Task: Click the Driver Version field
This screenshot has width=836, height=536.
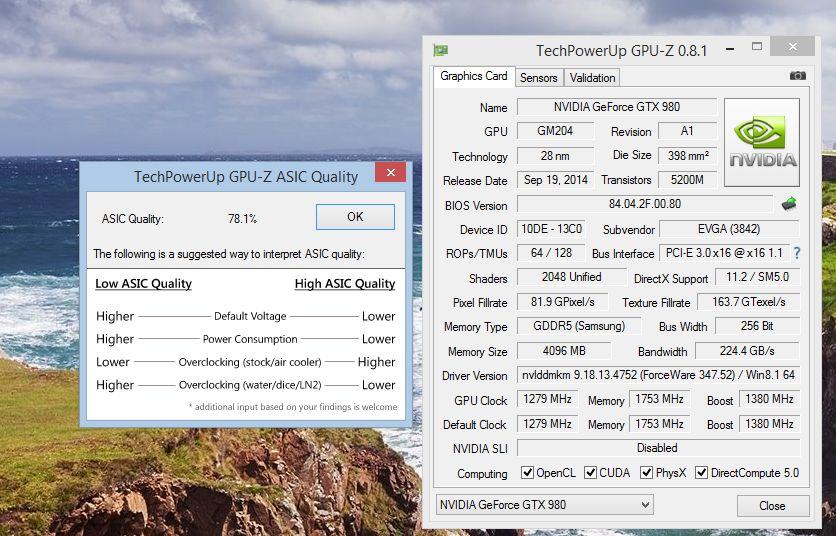Action: (x=658, y=375)
